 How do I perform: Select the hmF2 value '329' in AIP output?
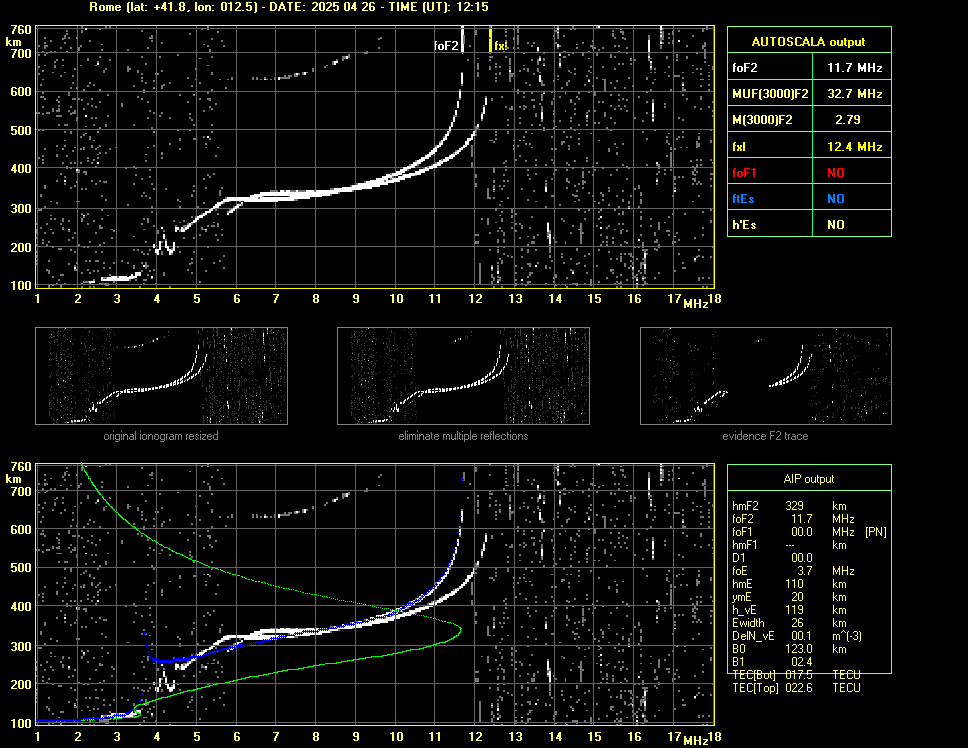pyautogui.click(x=795, y=506)
